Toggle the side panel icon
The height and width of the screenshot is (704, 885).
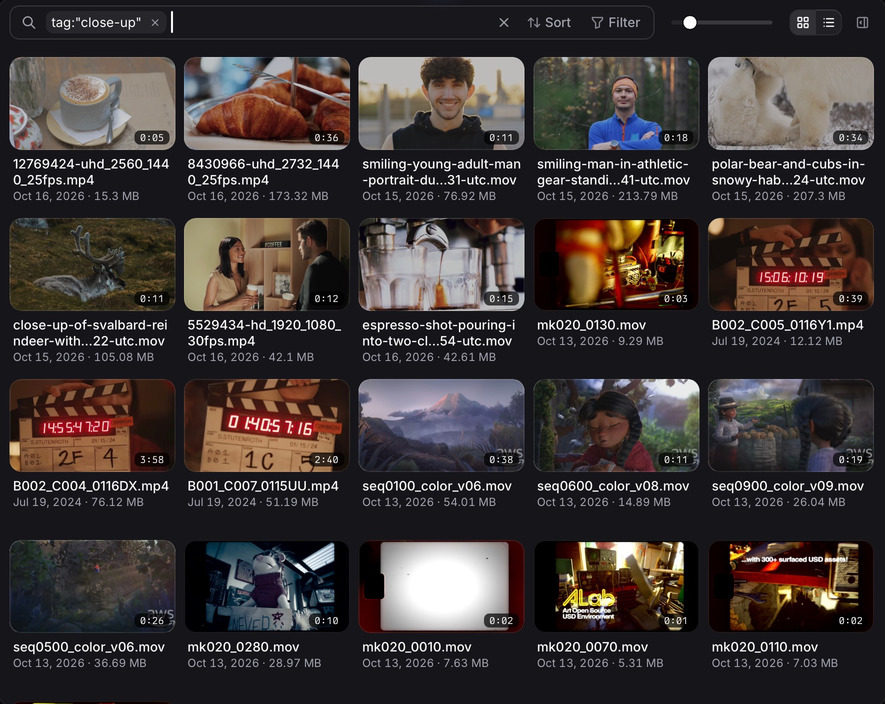tap(862, 23)
